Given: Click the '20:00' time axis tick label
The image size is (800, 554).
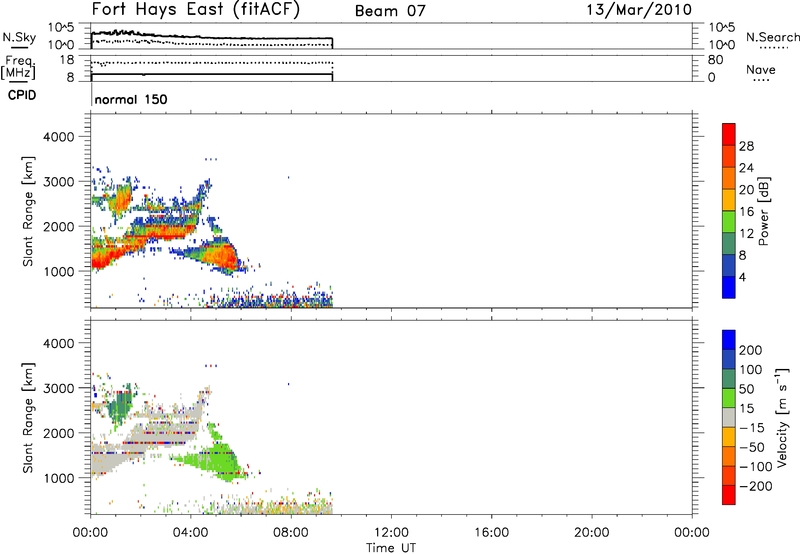Looking at the screenshot, I should tap(592, 533).
